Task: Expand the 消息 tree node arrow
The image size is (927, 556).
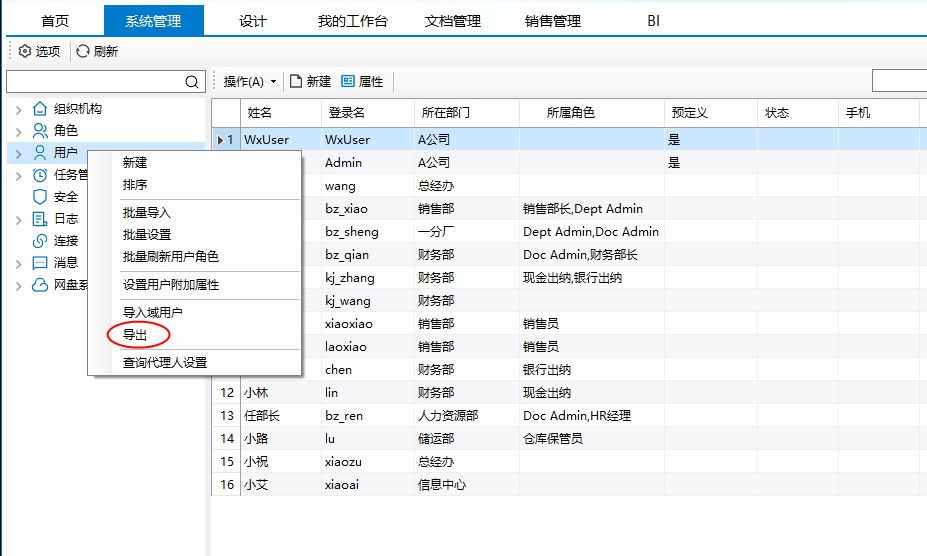Action: [18, 263]
